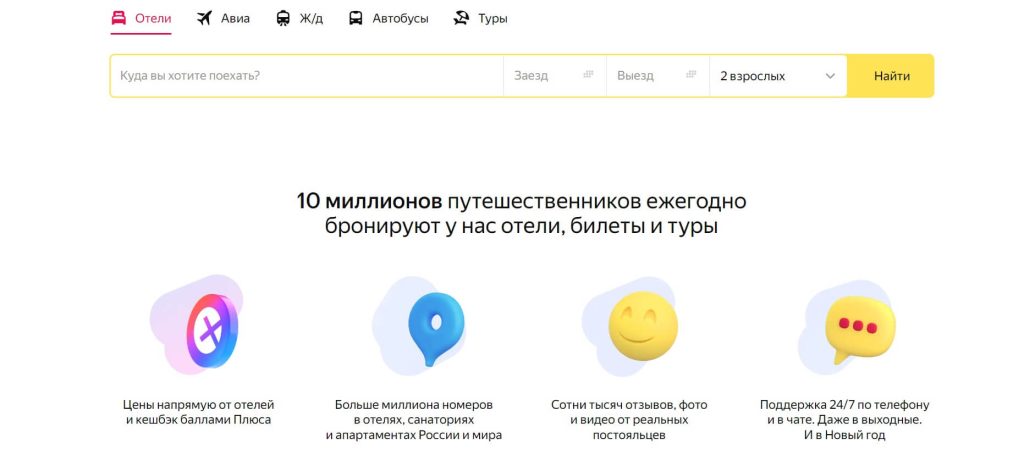The width and height of the screenshot is (1024, 466).
Task: Click the bed icon for Отели
Action: tap(119, 18)
